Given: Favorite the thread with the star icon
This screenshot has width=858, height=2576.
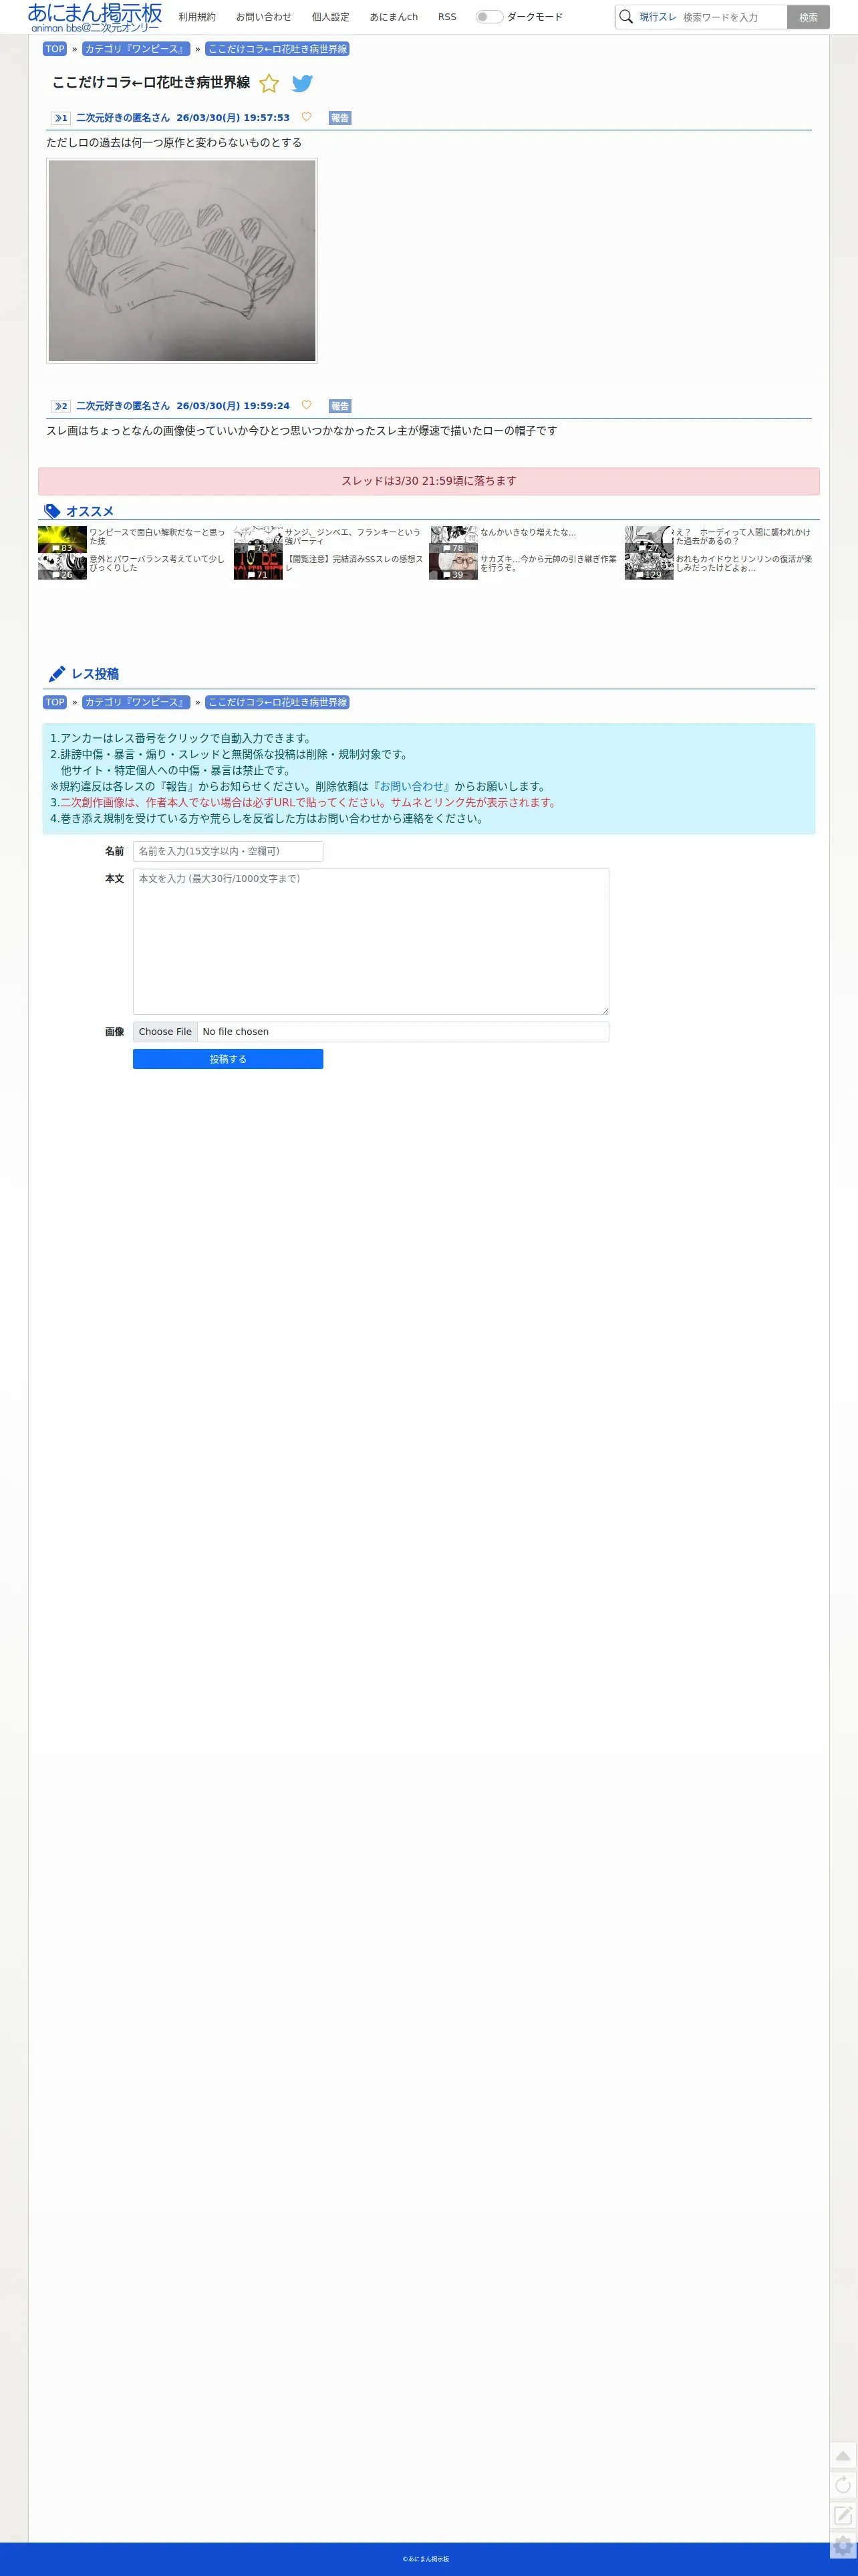Looking at the screenshot, I should [269, 84].
